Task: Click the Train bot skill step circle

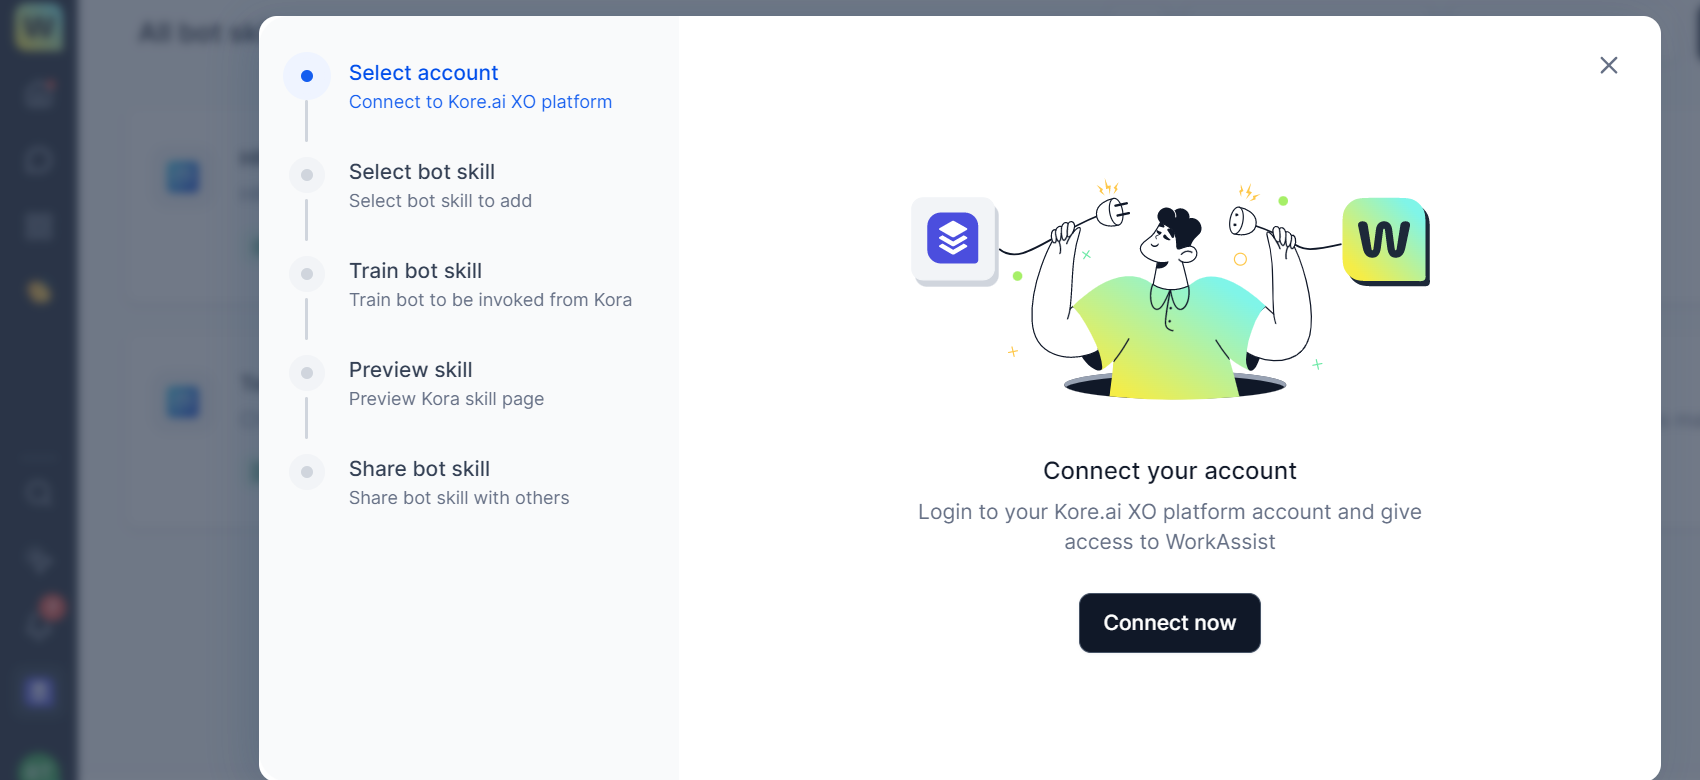Action: [307, 274]
